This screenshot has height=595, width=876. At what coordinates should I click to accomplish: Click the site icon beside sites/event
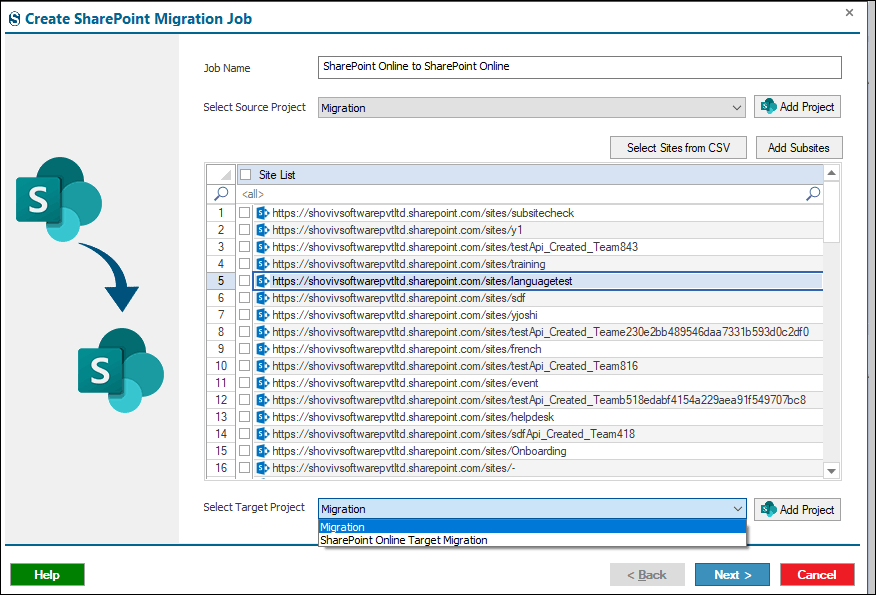[263, 383]
